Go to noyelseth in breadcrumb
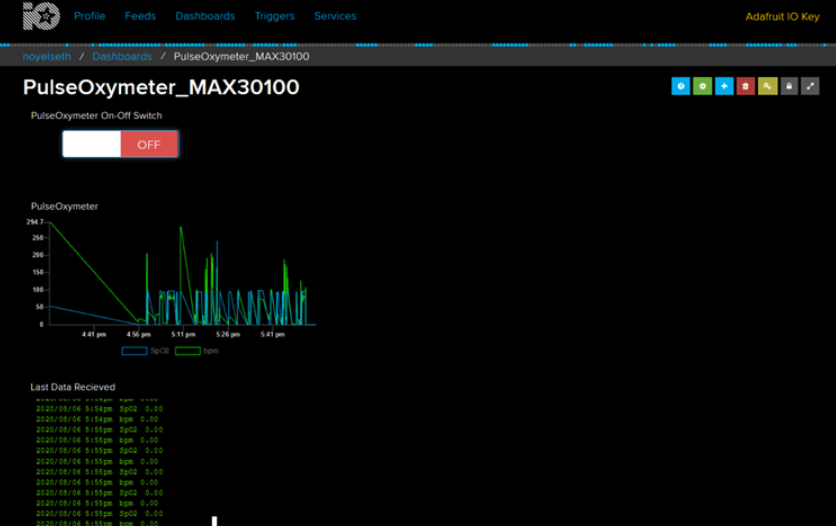836x526 pixels. point(47,57)
